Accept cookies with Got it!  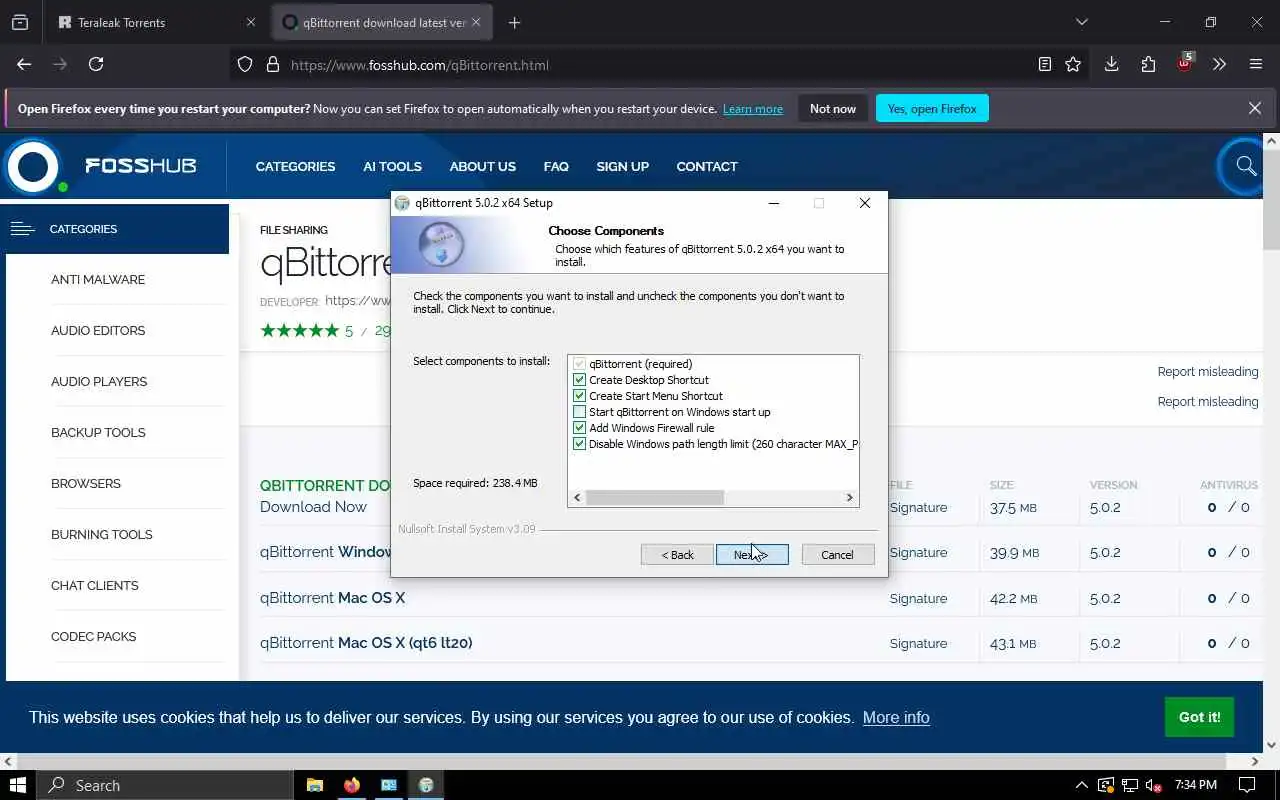[x=1199, y=717]
